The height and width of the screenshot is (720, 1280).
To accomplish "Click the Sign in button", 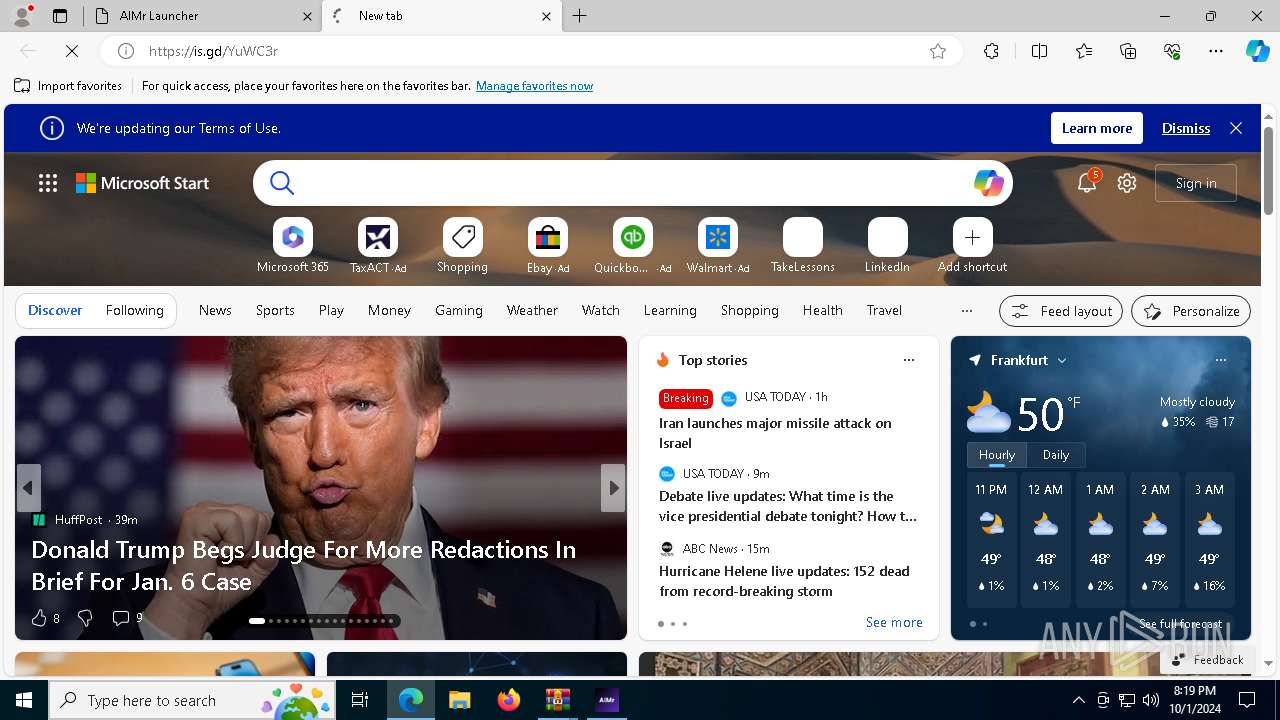I will click(x=1196, y=183).
